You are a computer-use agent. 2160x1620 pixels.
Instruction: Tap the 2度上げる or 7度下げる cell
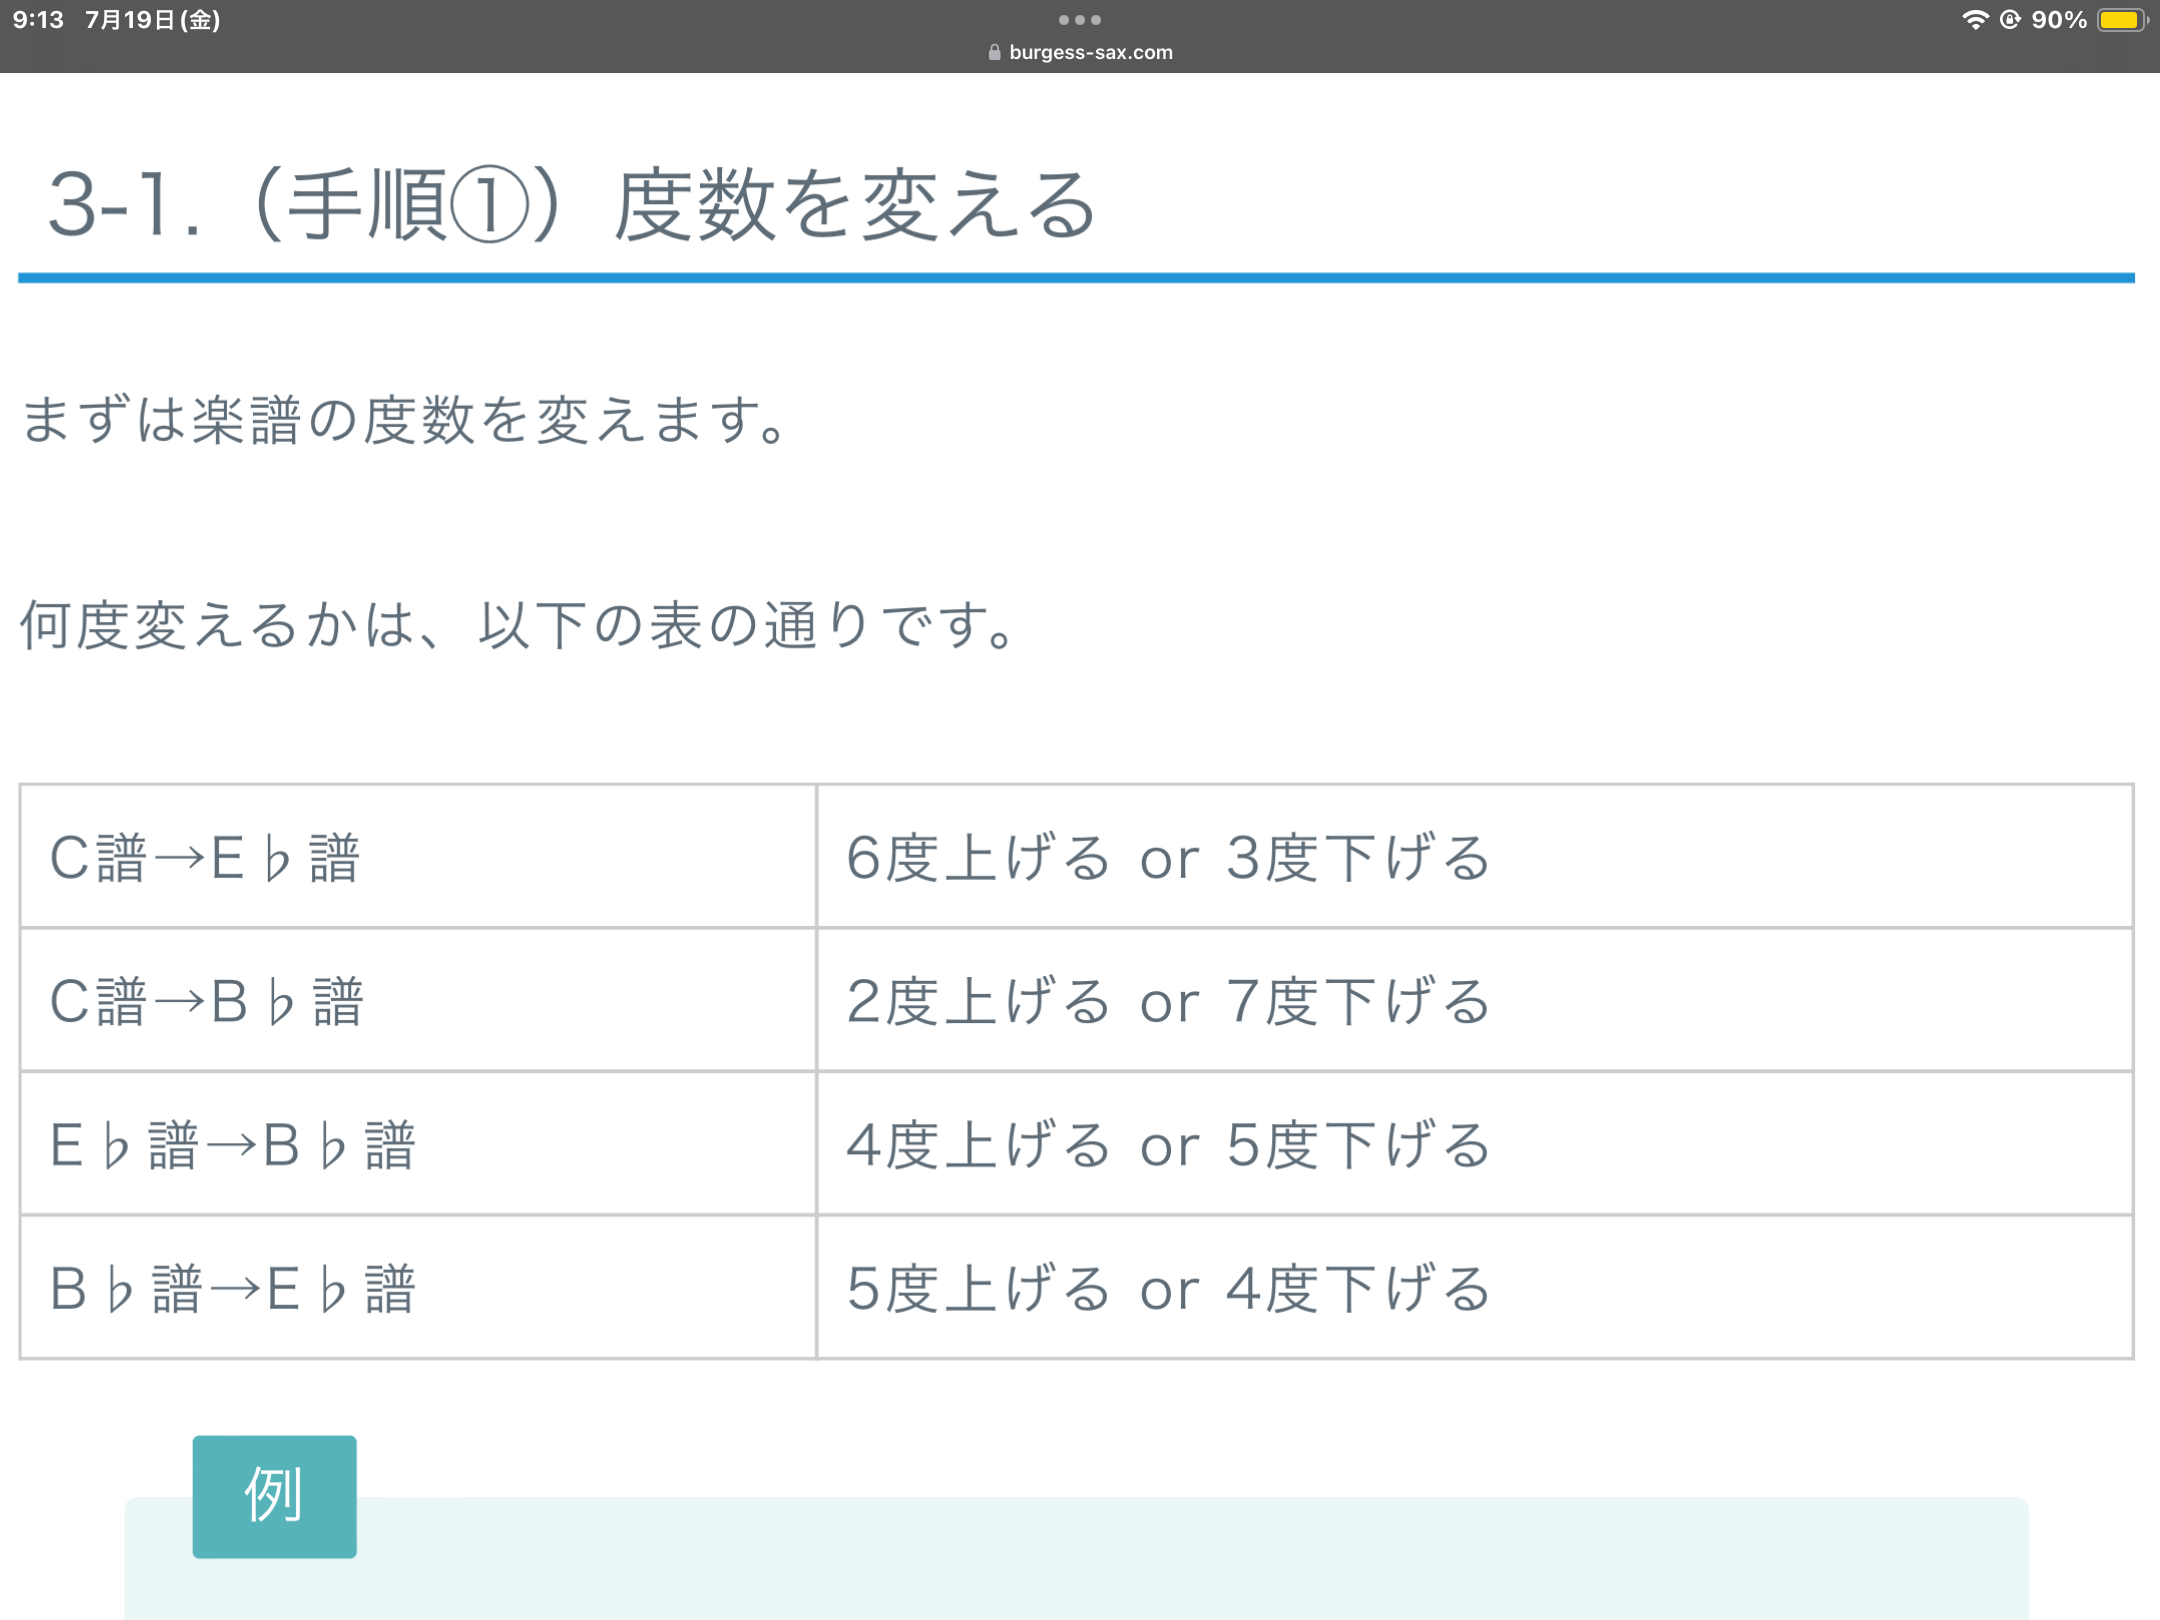click(1168, 1001)
